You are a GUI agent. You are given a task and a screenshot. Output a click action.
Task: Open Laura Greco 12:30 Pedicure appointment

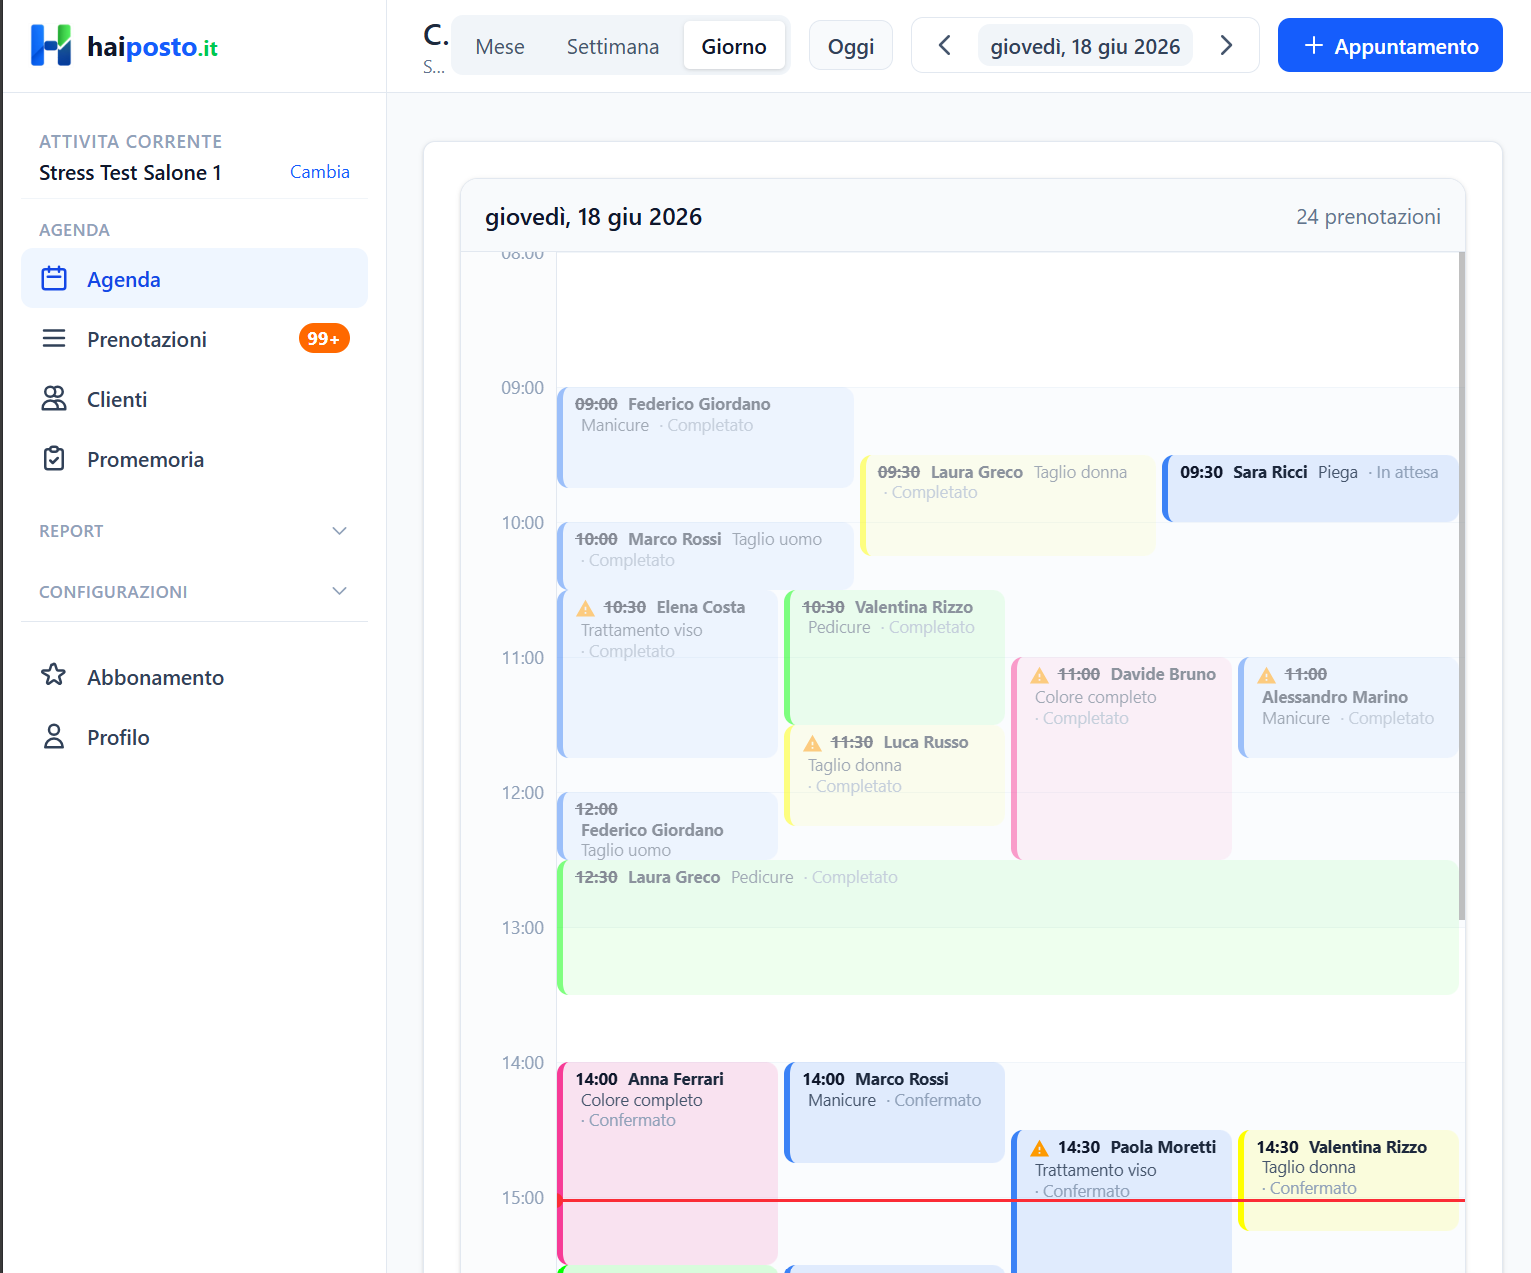[1008, 927]
